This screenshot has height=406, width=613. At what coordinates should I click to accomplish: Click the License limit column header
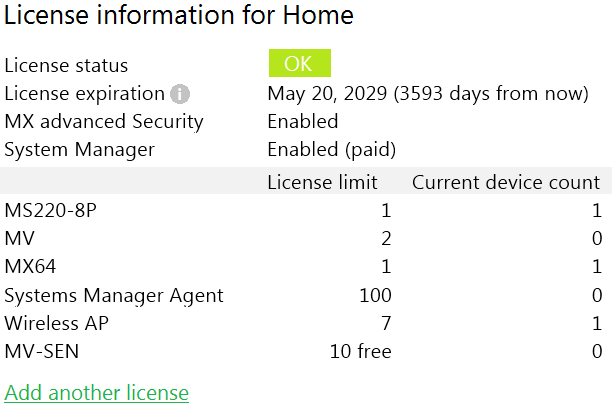(x=322, y=182)
